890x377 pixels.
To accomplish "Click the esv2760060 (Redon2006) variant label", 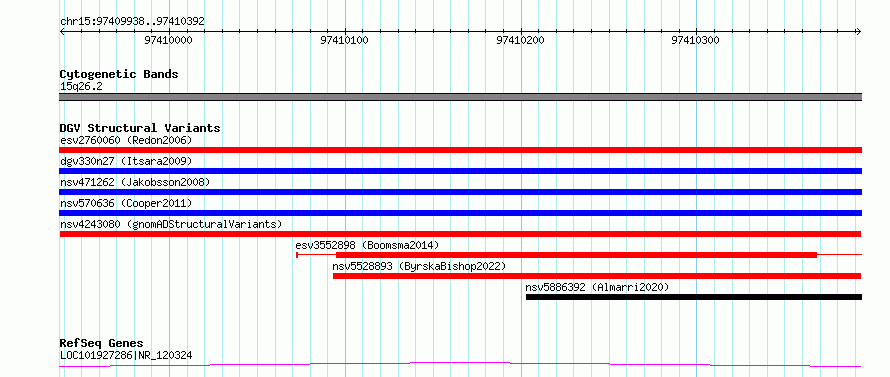I will tap(126, 140).
